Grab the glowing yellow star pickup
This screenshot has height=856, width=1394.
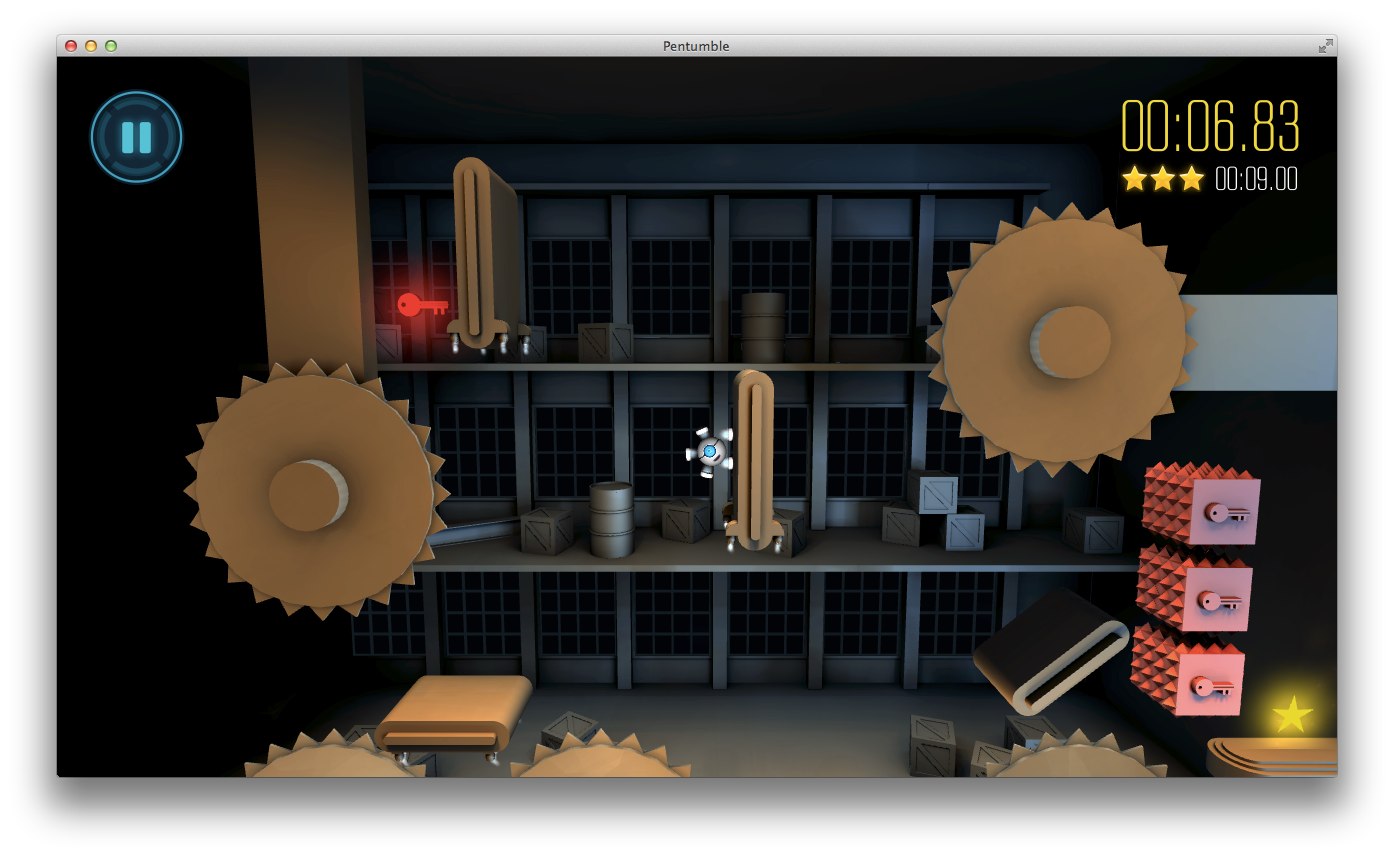pos(1292,714)
